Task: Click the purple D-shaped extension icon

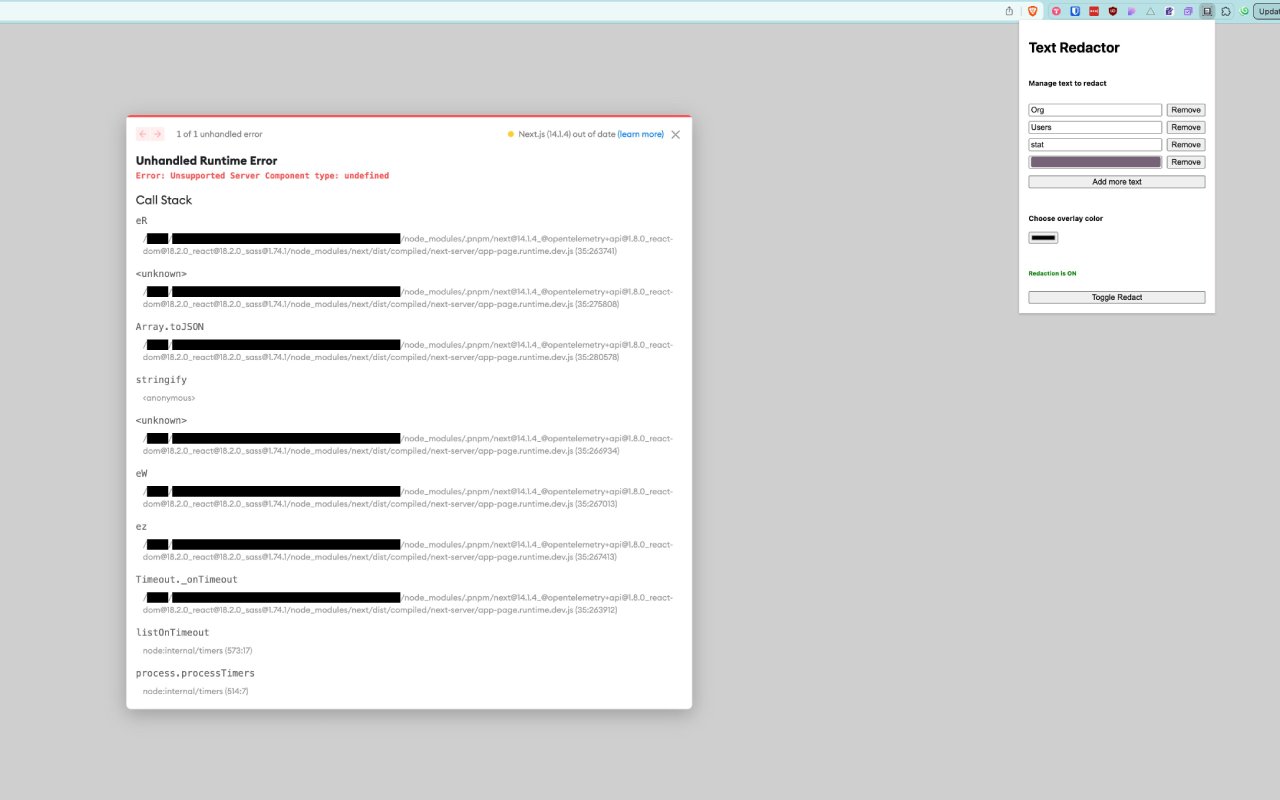Action: (x=1131, y=11)
